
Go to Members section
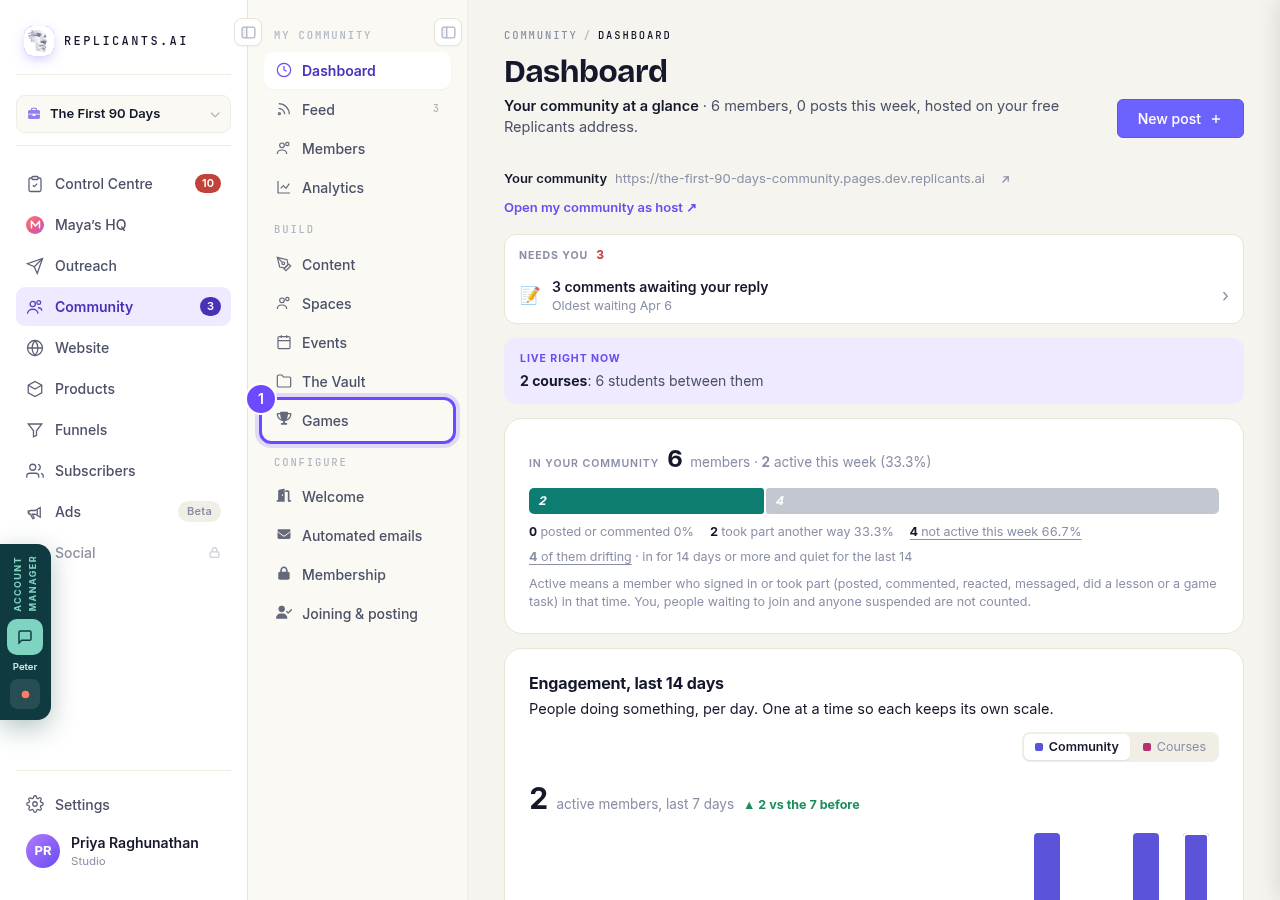(357, 149)
